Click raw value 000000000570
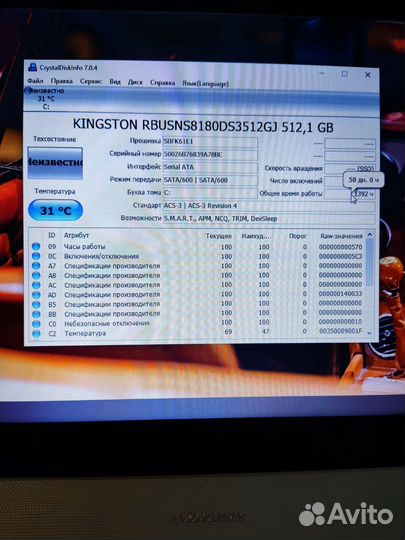This screenshot has width=405, height=540. coord(340,247)
